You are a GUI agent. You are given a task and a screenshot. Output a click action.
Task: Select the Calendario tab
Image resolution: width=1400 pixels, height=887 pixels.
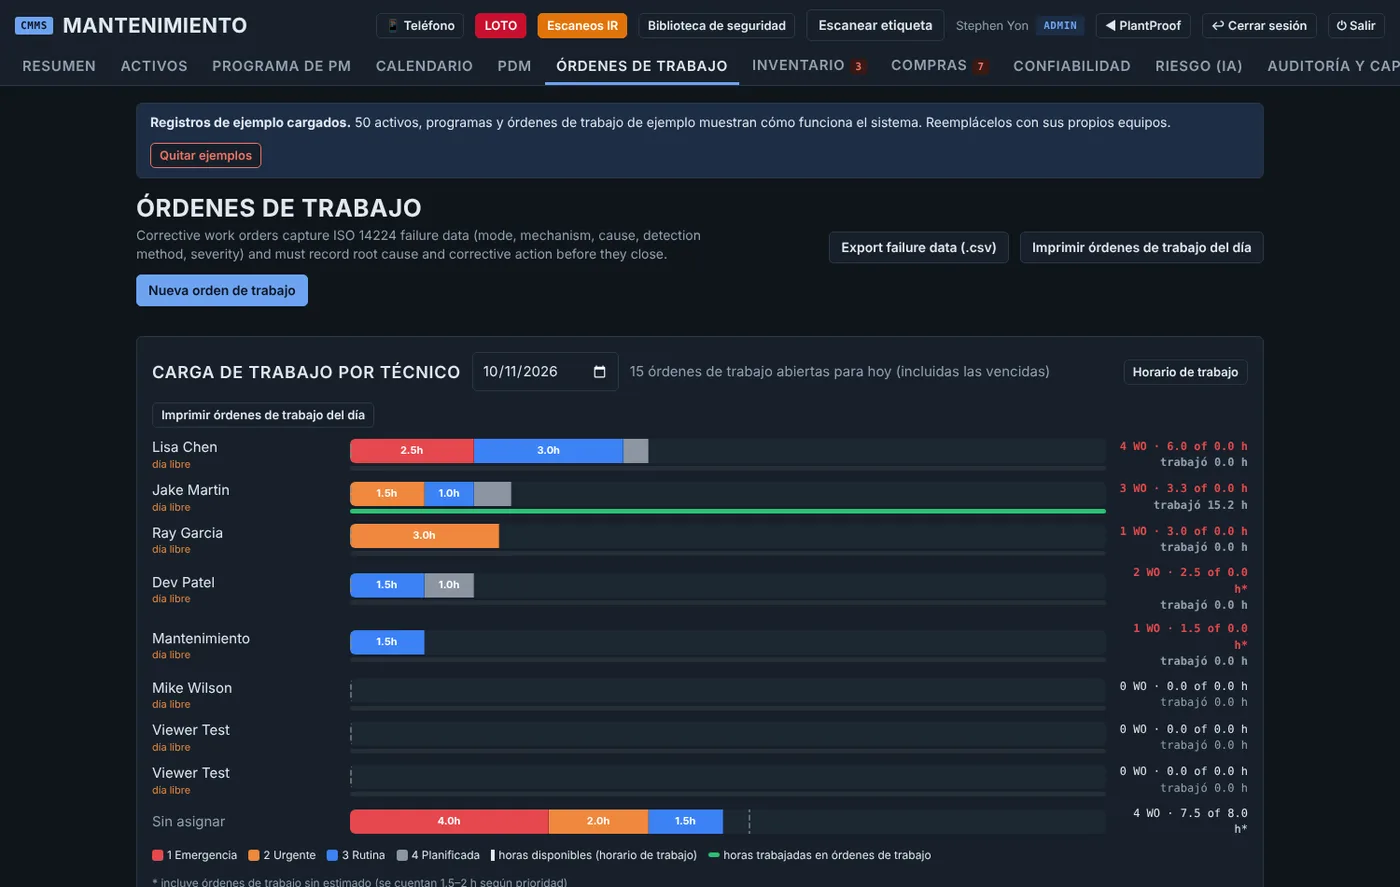[424, 66]
